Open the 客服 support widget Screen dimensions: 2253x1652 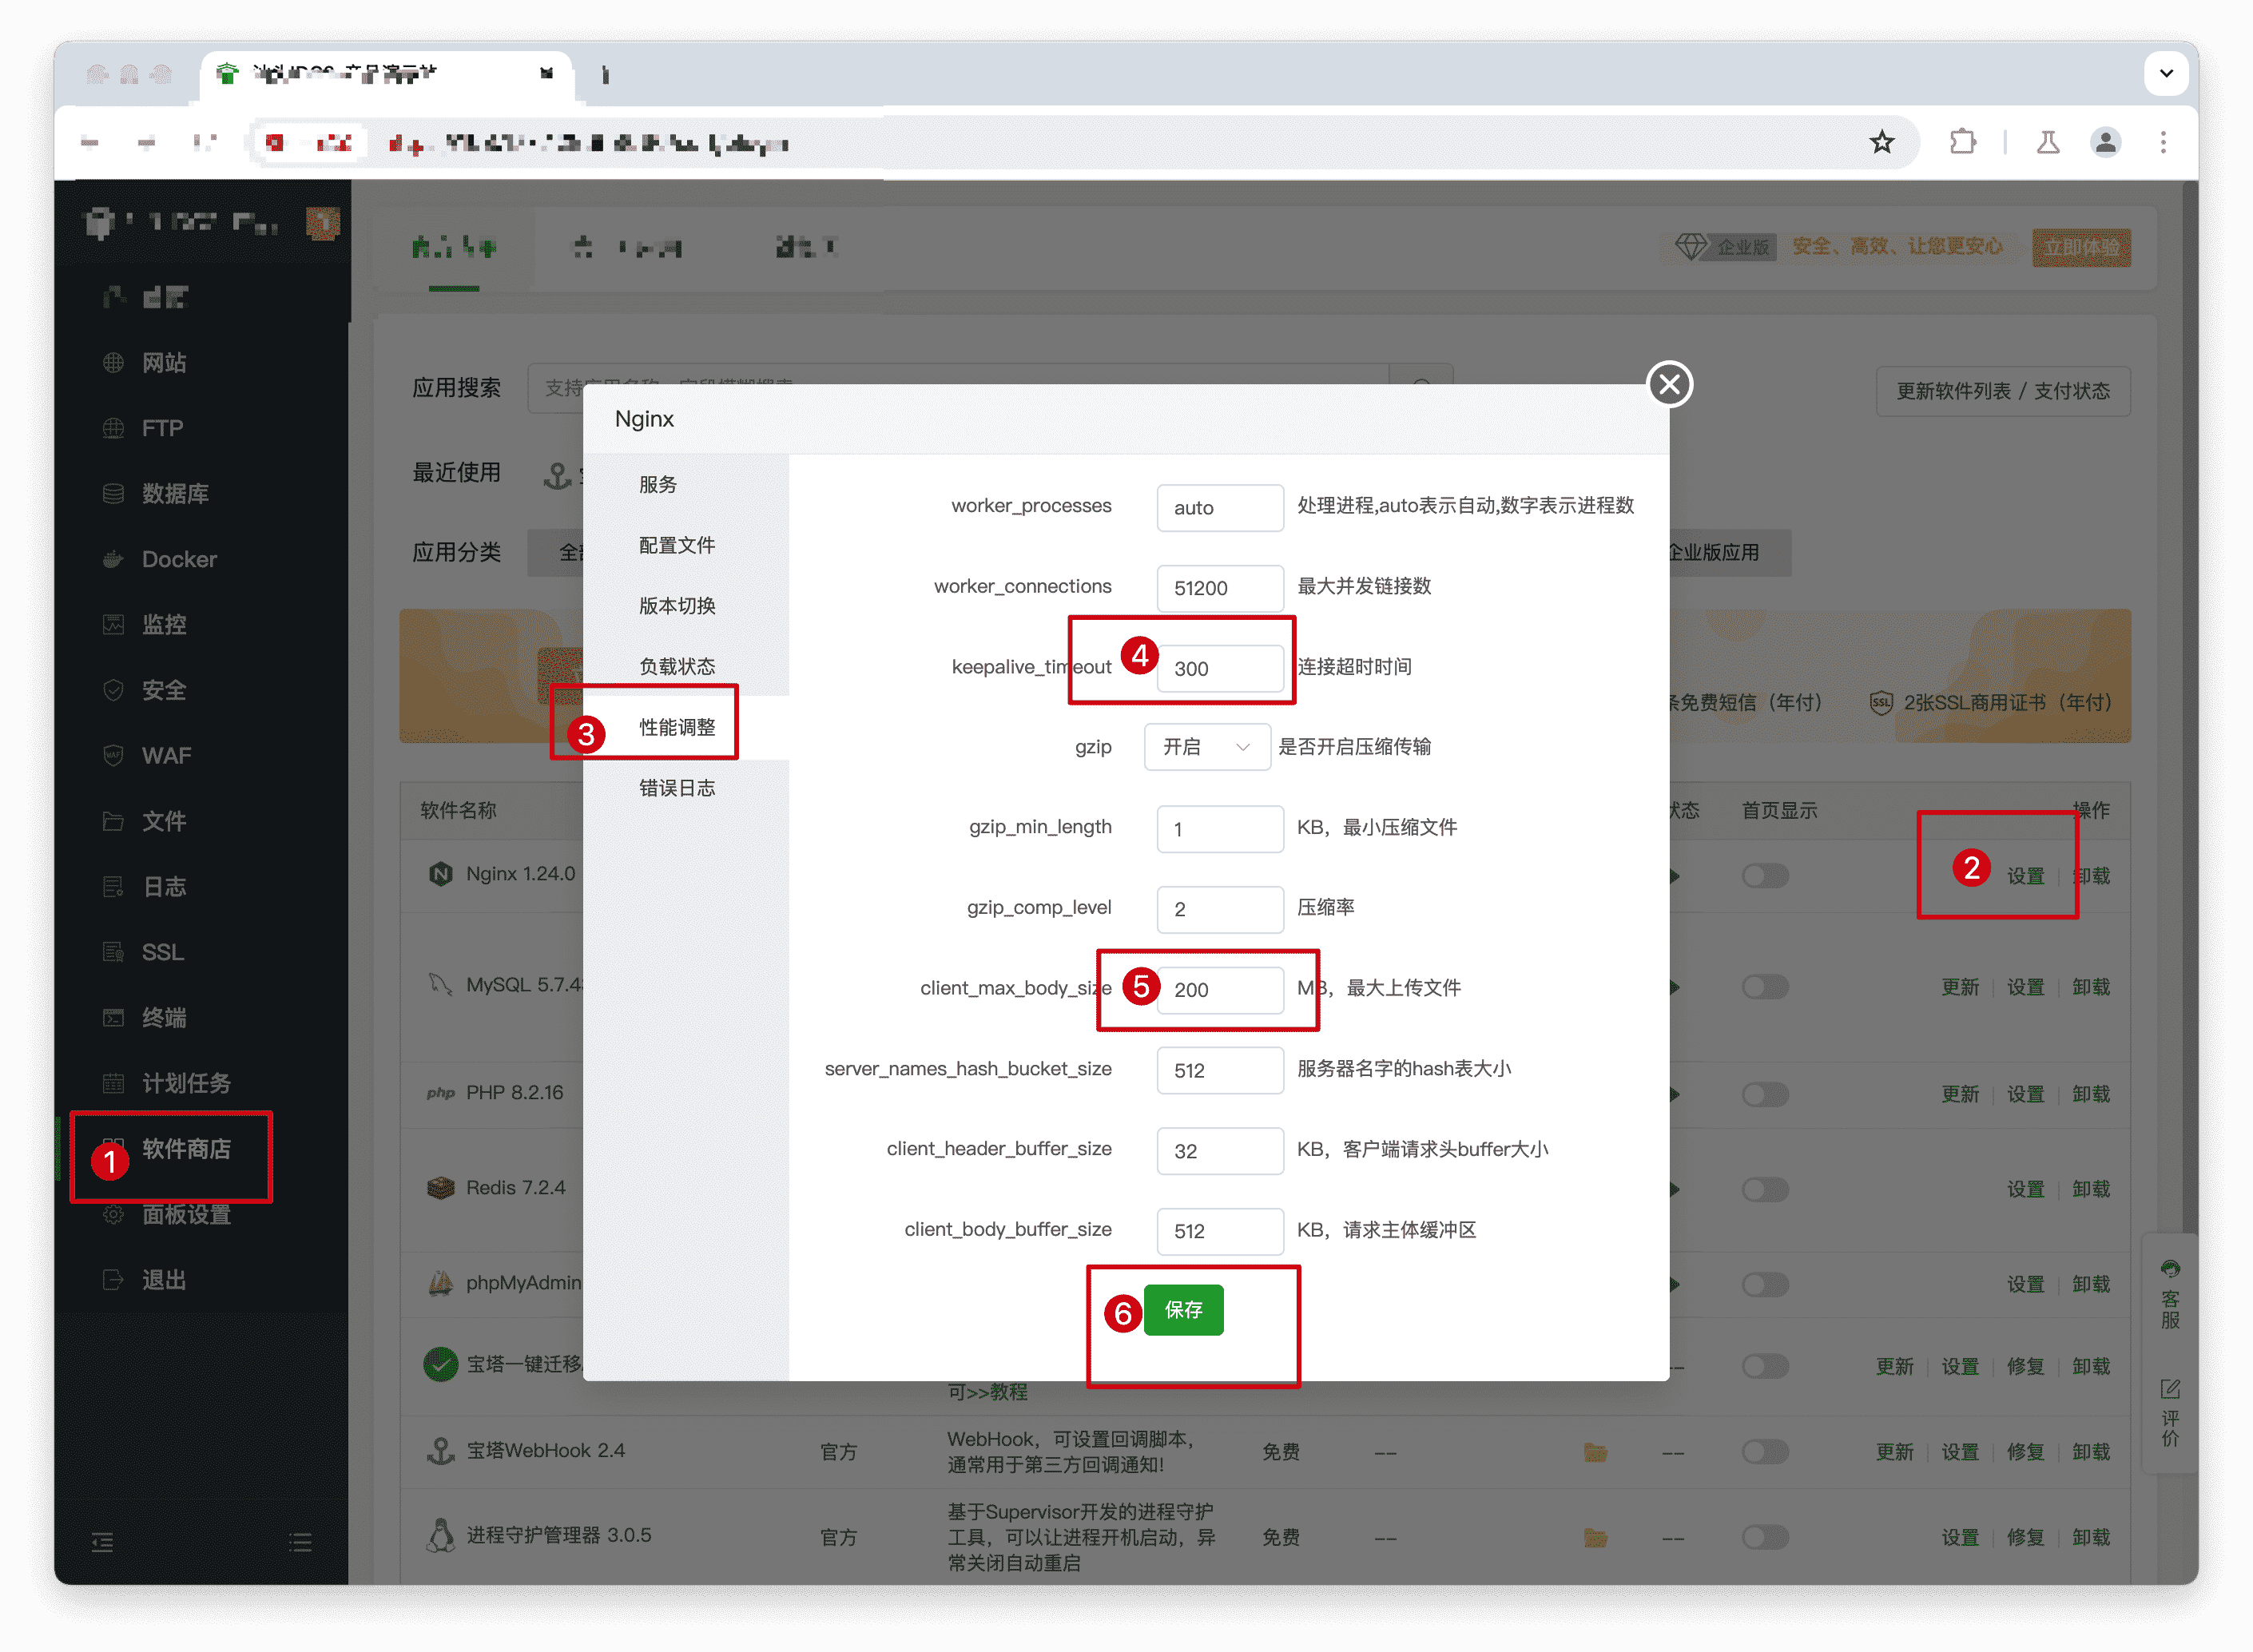pos(2170,1294)
